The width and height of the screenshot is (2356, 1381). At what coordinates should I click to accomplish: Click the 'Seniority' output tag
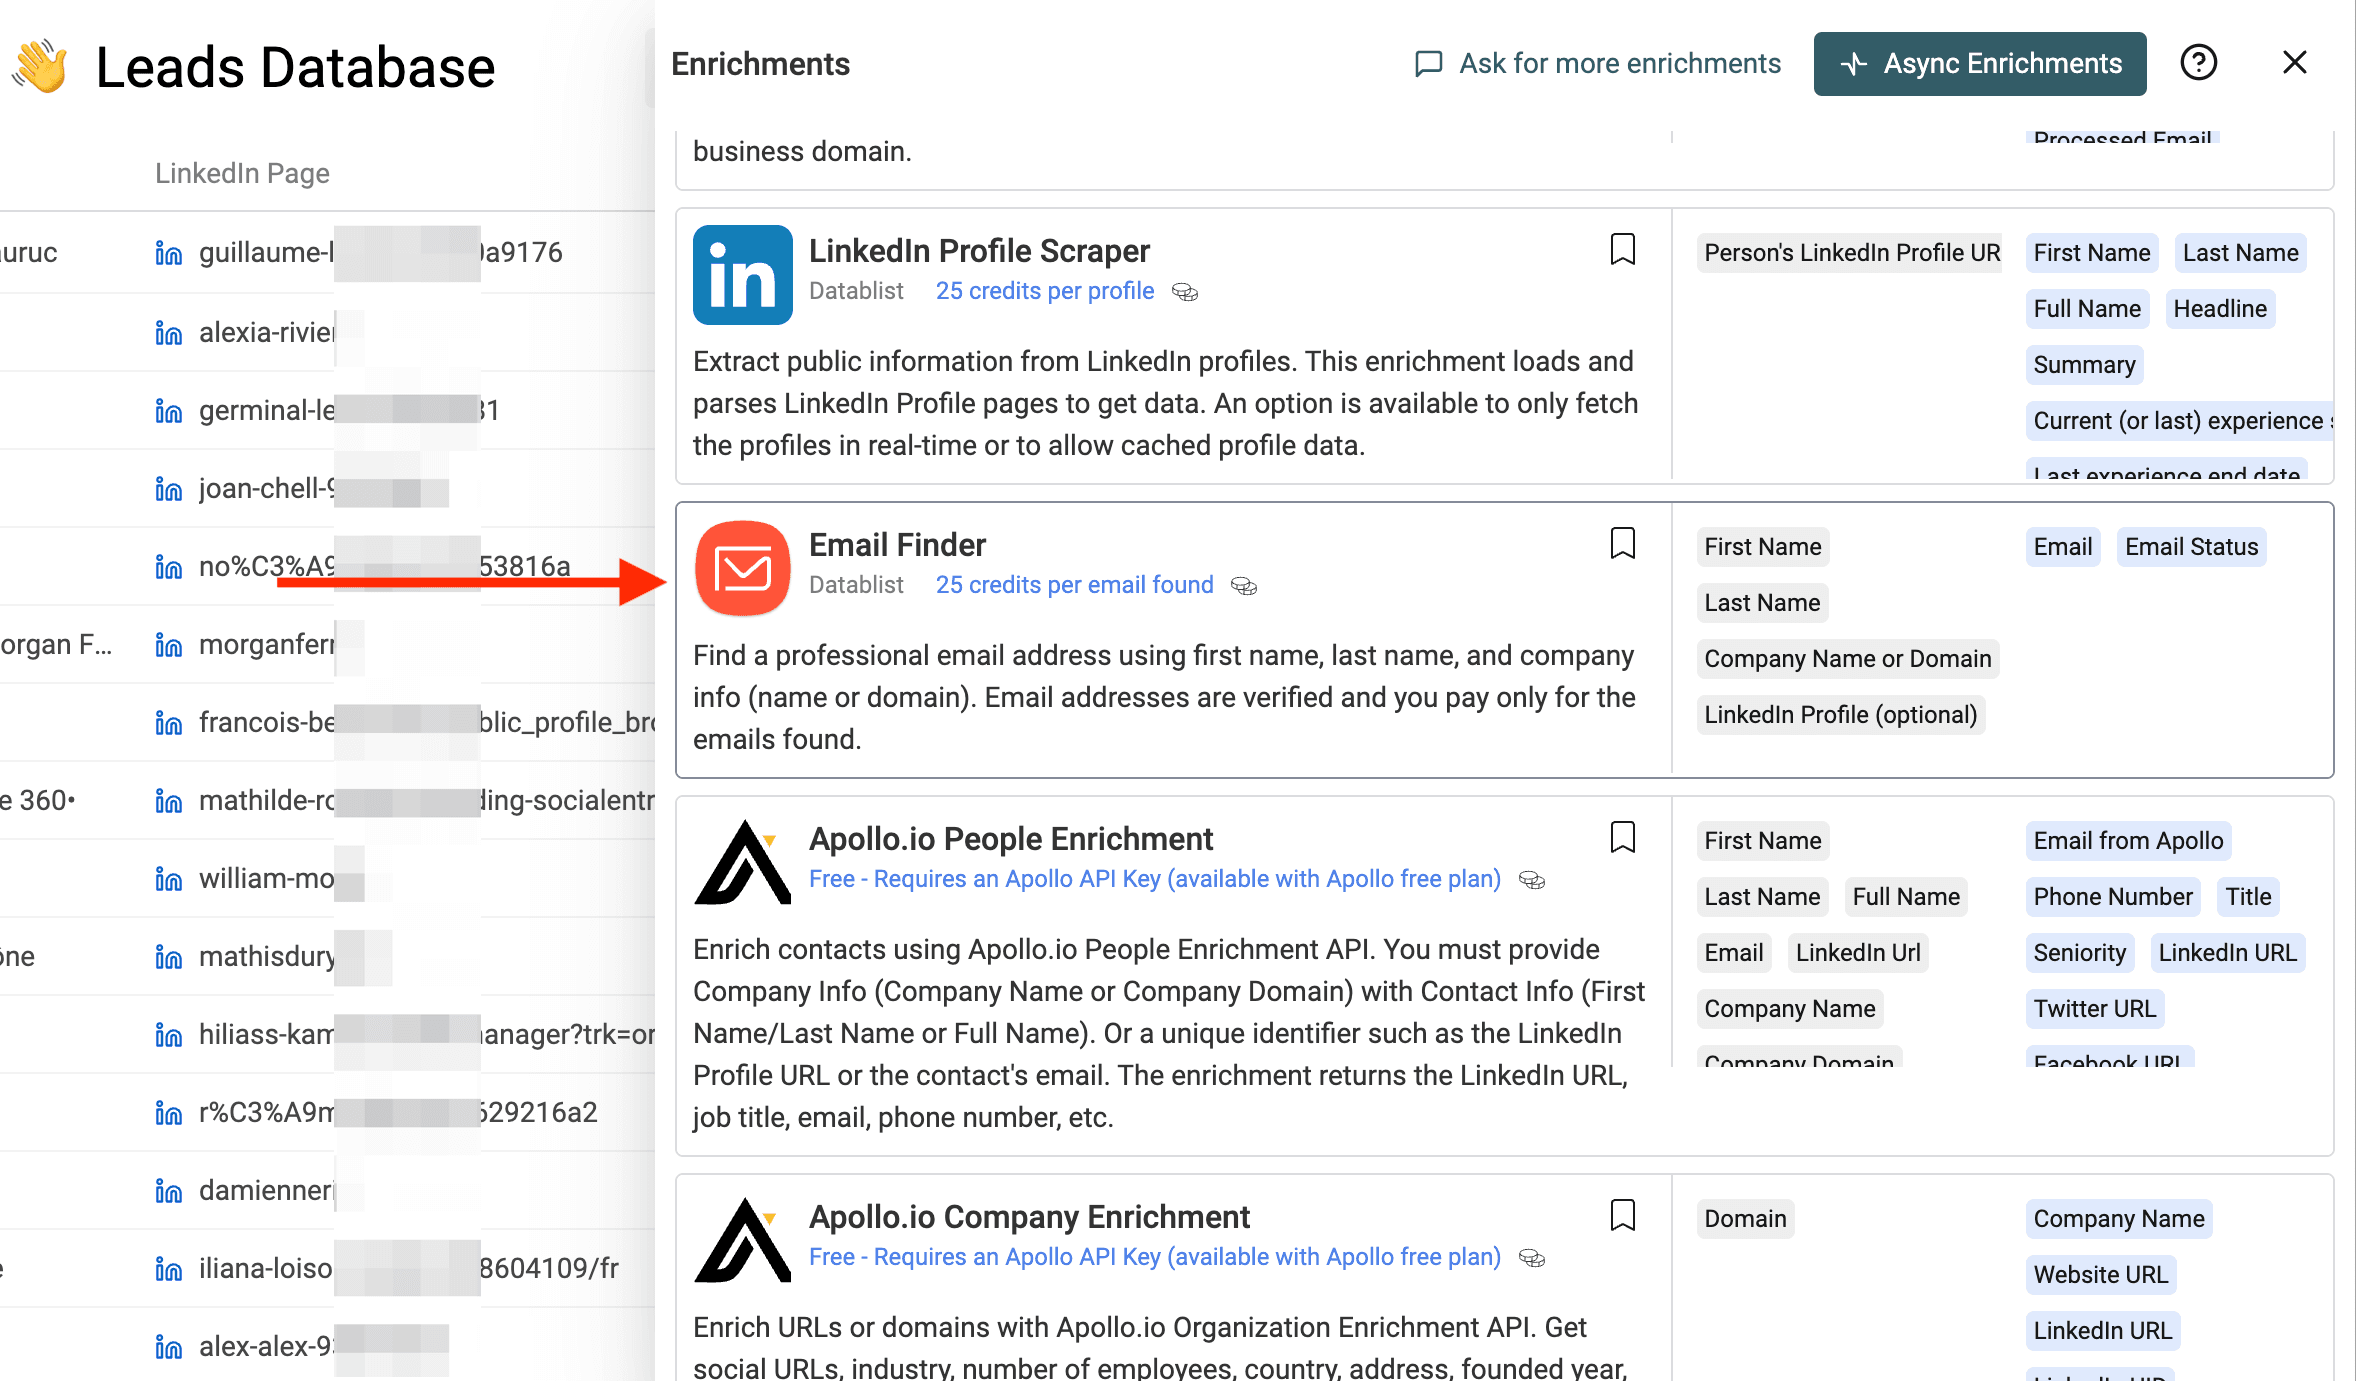(2080, 953)
